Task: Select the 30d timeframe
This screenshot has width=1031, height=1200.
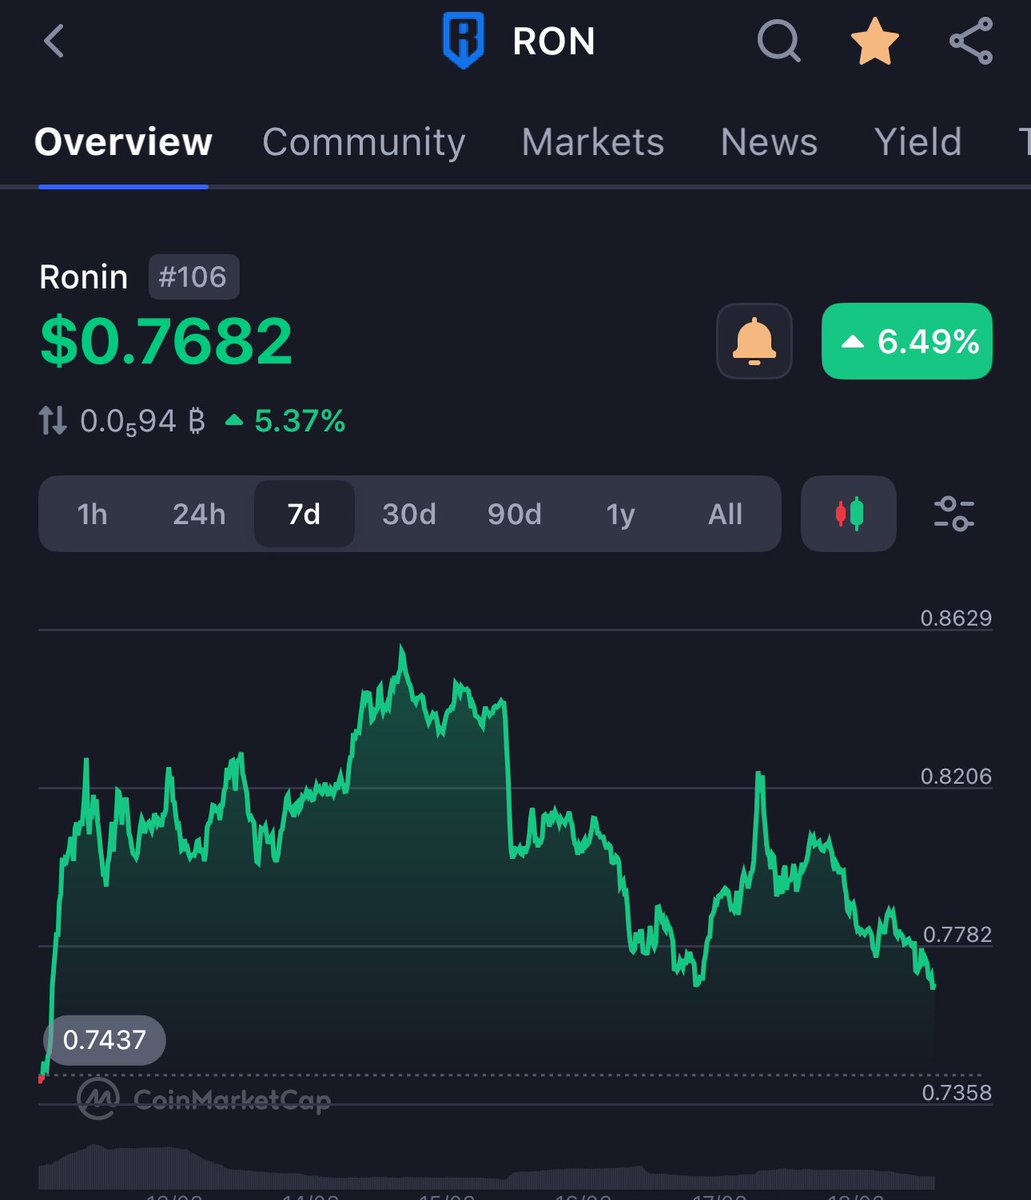Action: click(409, 514)
